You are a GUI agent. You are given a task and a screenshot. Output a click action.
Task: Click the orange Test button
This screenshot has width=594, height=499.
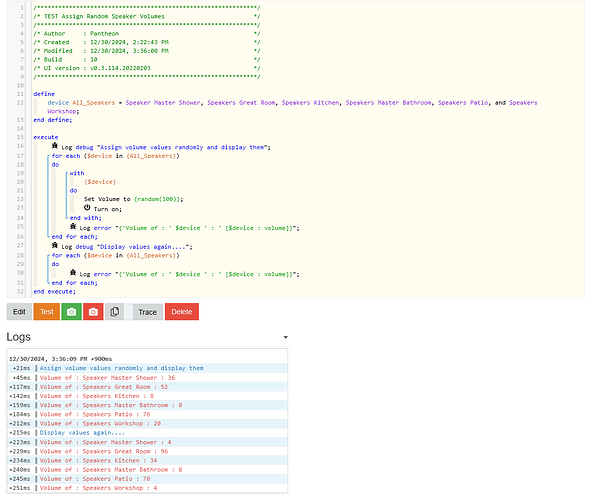click(x=47, y=312)
